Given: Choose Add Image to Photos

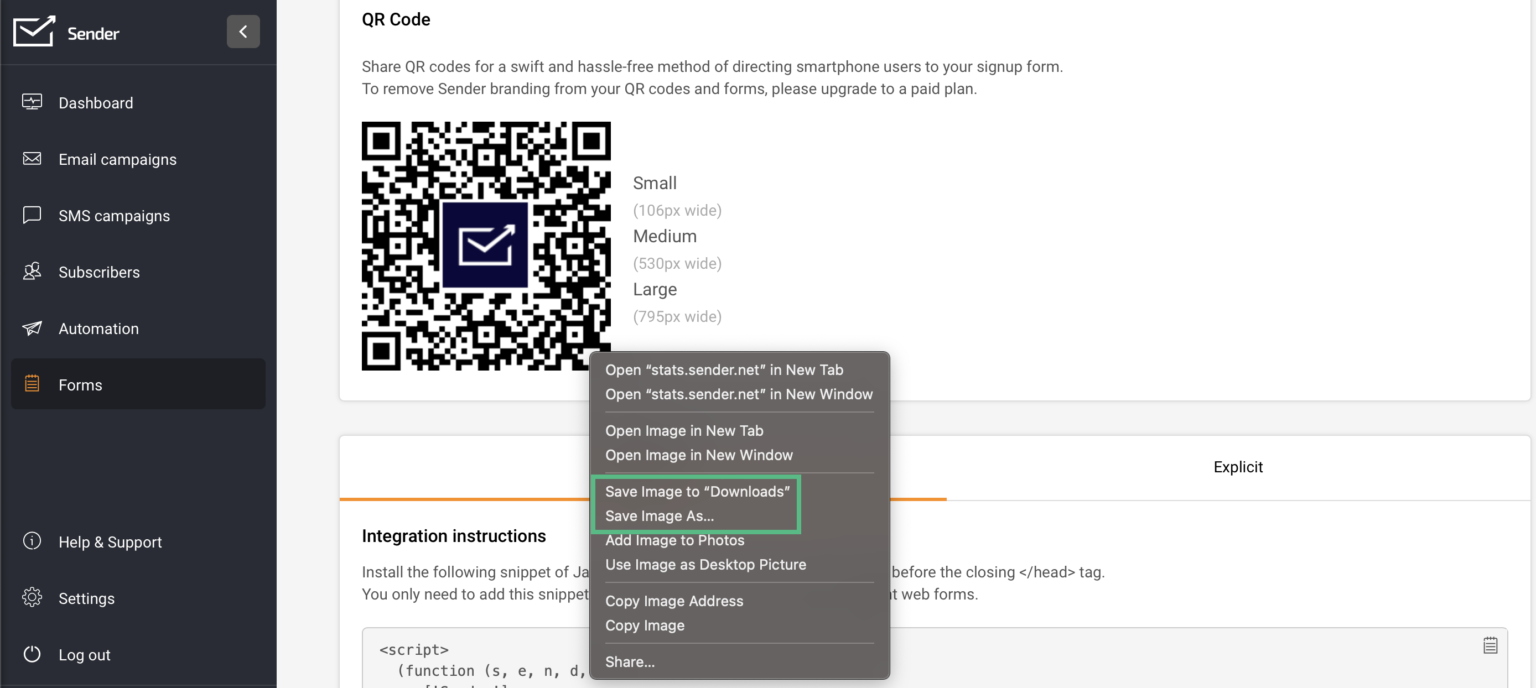Looking at the screenshot, I should tap(675, 540).
